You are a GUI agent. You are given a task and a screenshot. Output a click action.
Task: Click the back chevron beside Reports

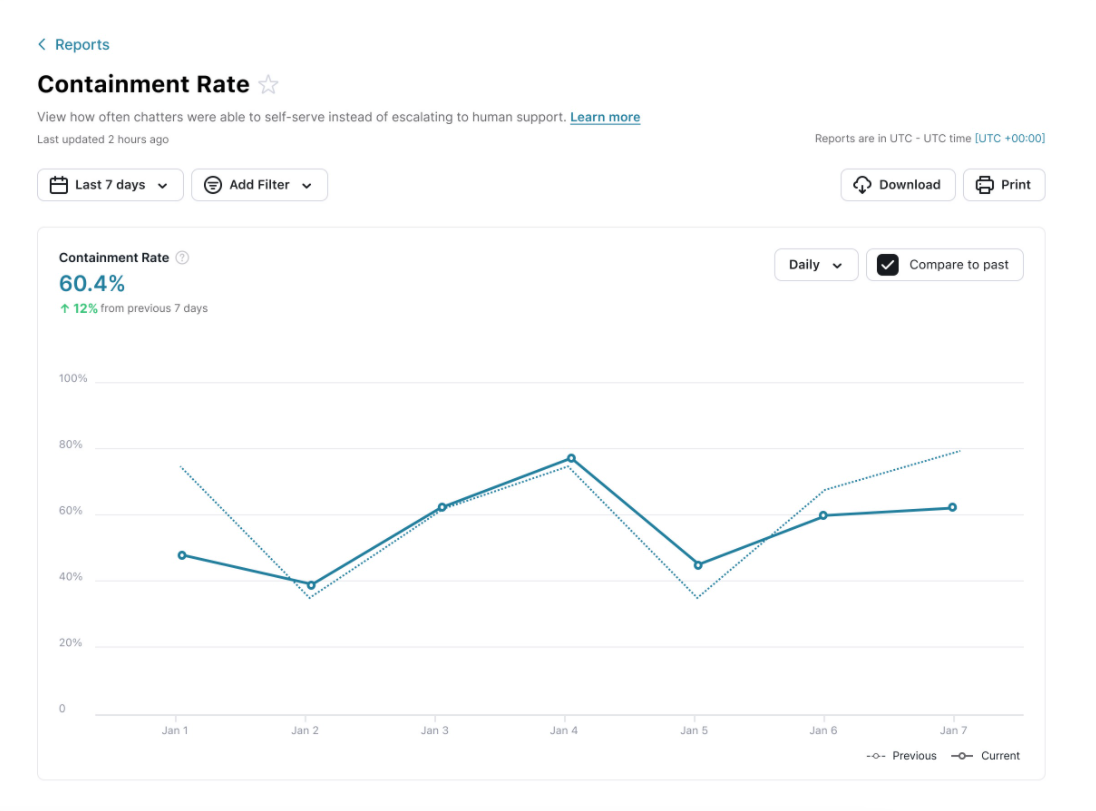(42, 45)
